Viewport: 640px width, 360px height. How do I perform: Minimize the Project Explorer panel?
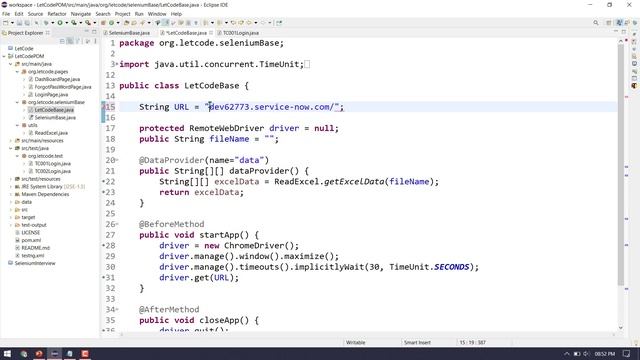[x=87, y=32]
